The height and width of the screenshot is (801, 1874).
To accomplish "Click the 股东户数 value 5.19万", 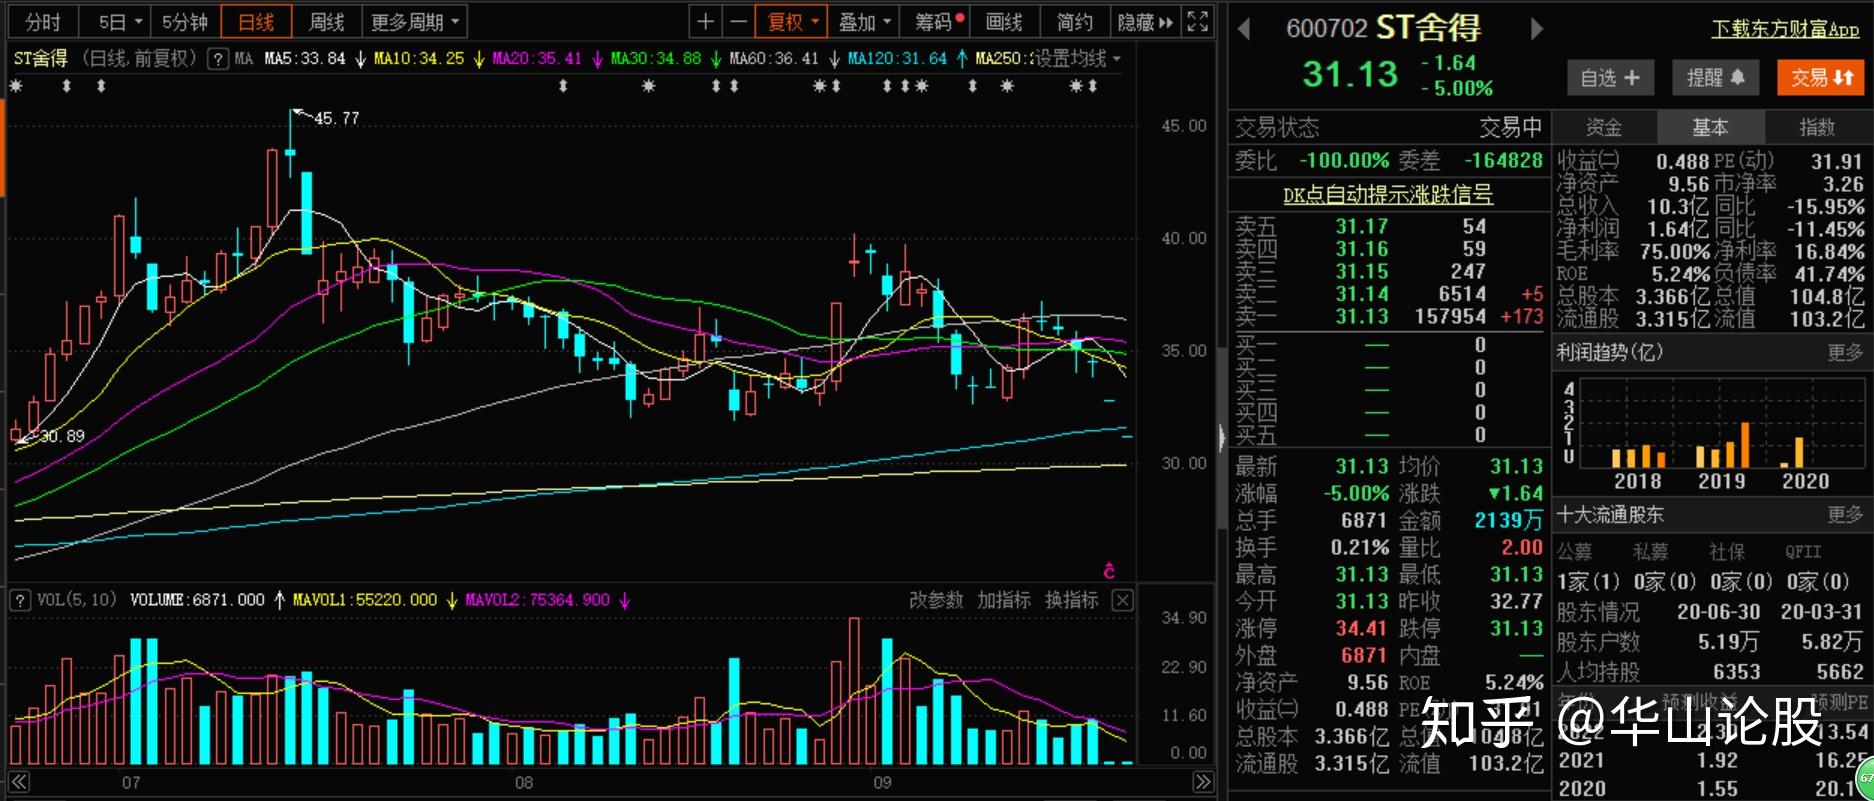I will 1728,641.
